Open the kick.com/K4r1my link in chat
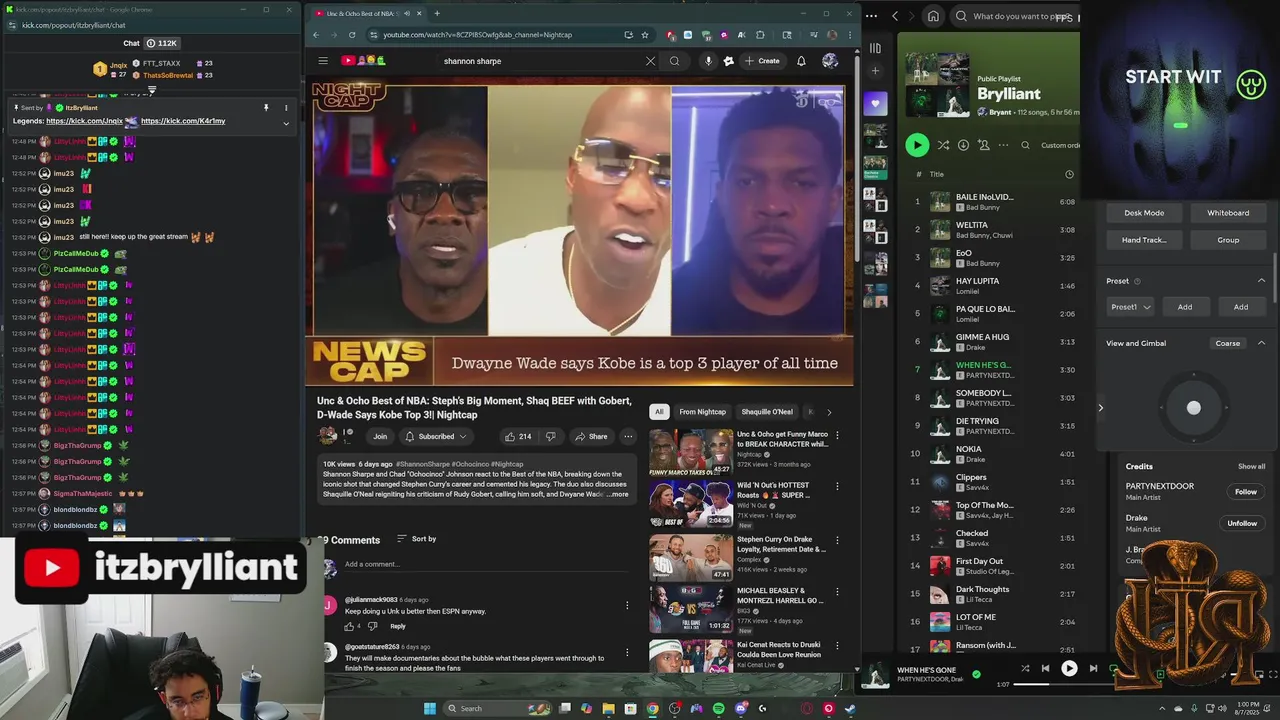This screenshot has height=720, width=1280. [183, 121]
